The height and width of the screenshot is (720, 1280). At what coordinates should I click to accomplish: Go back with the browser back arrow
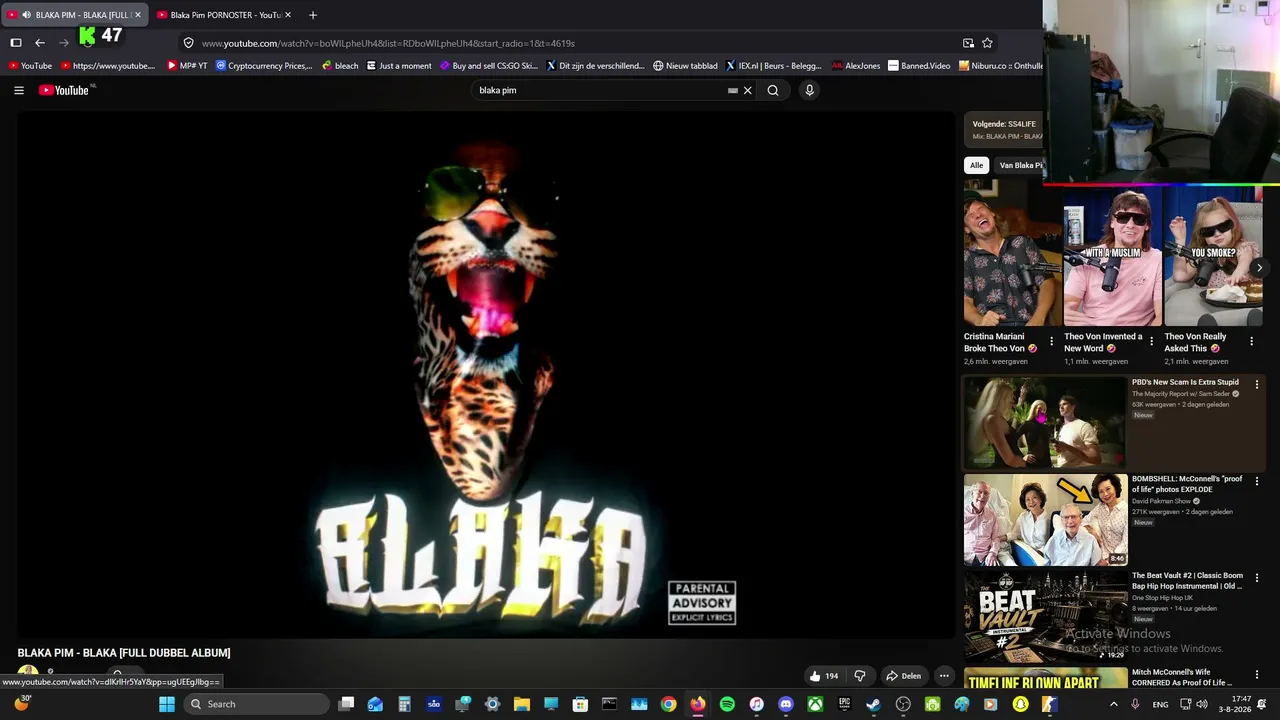click(x=40, y=43)
